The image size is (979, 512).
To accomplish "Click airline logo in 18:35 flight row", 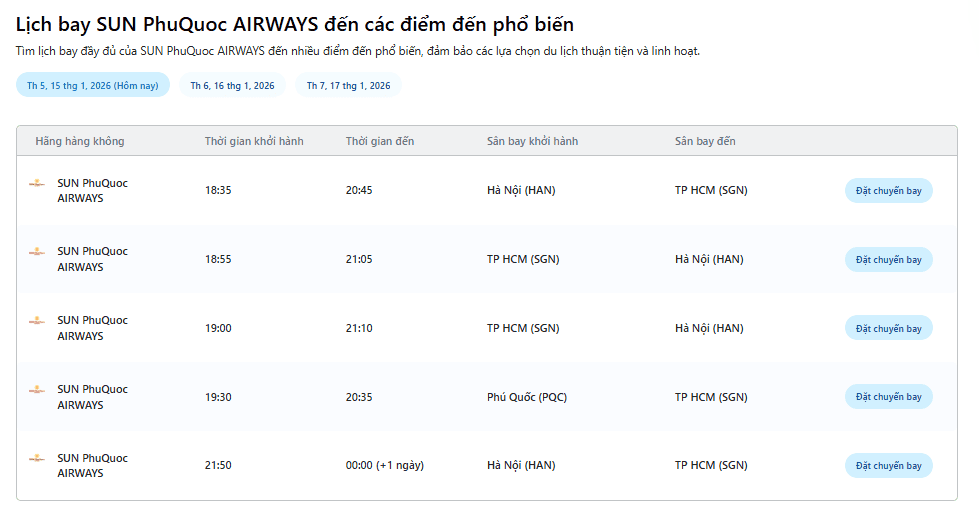I will coord(37,183).
